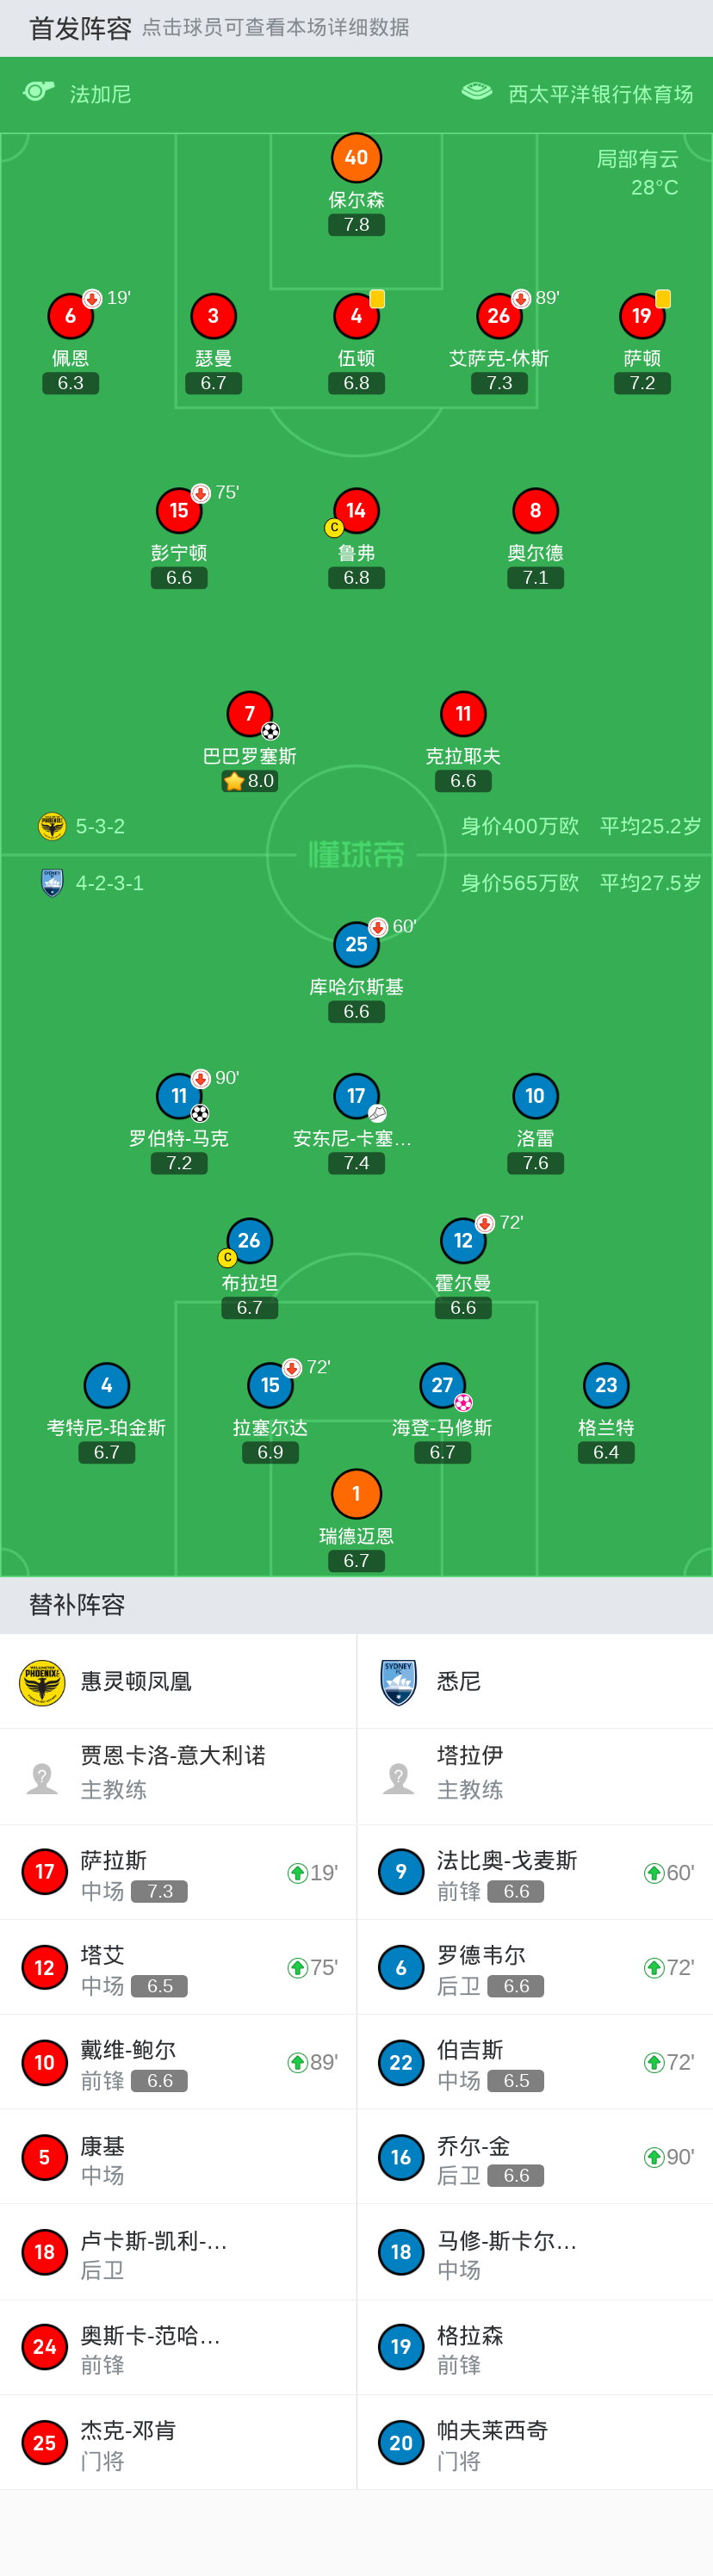Click goalkeeper 保尔森 number 40 circle
The width and height of the screenshot is (713, 2576).
coord(356,158)
